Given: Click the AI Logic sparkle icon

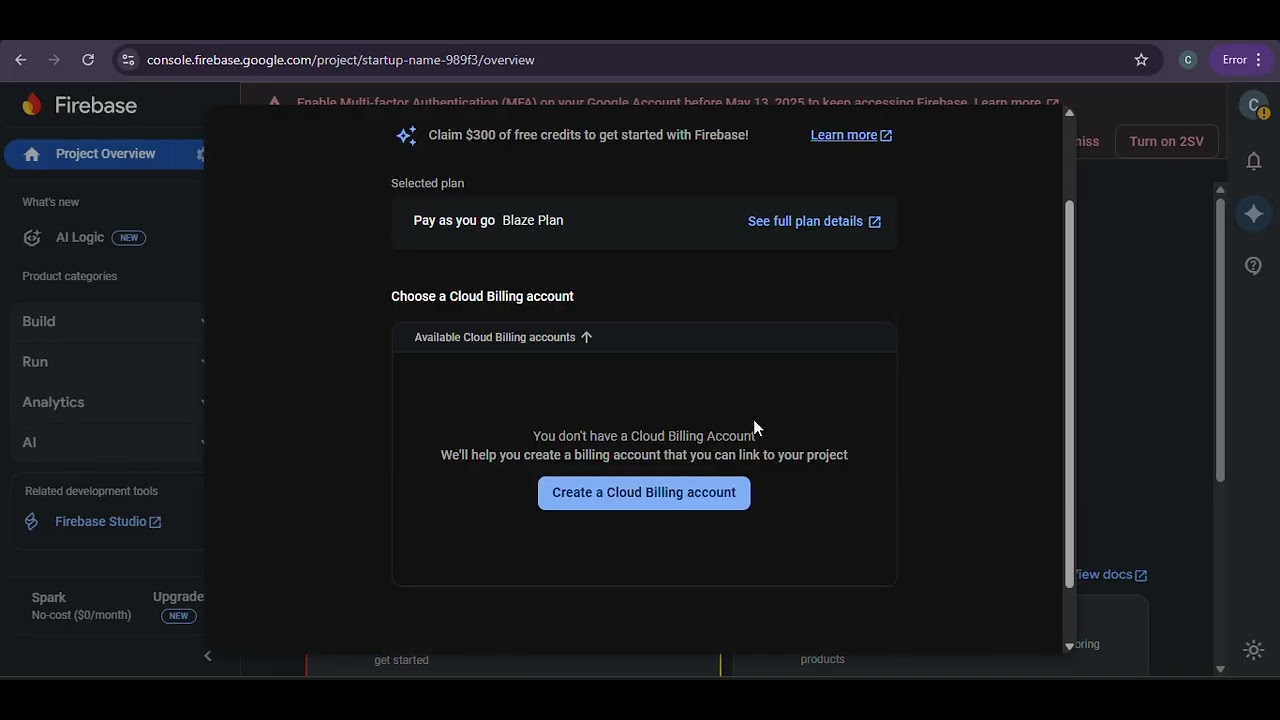Looking at the screenshot, I should click(x=32, y=237).
